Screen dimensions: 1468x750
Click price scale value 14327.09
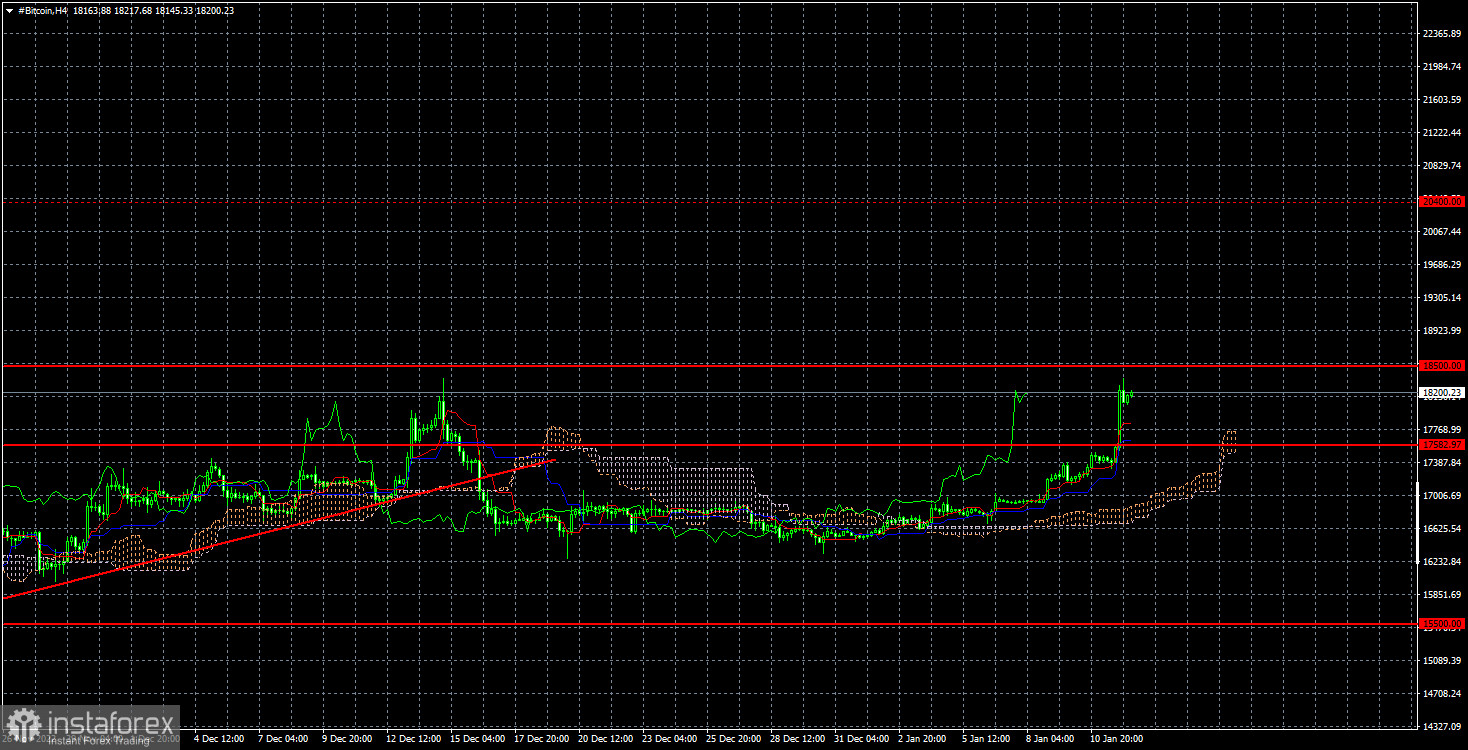[x=1442, y=727]
